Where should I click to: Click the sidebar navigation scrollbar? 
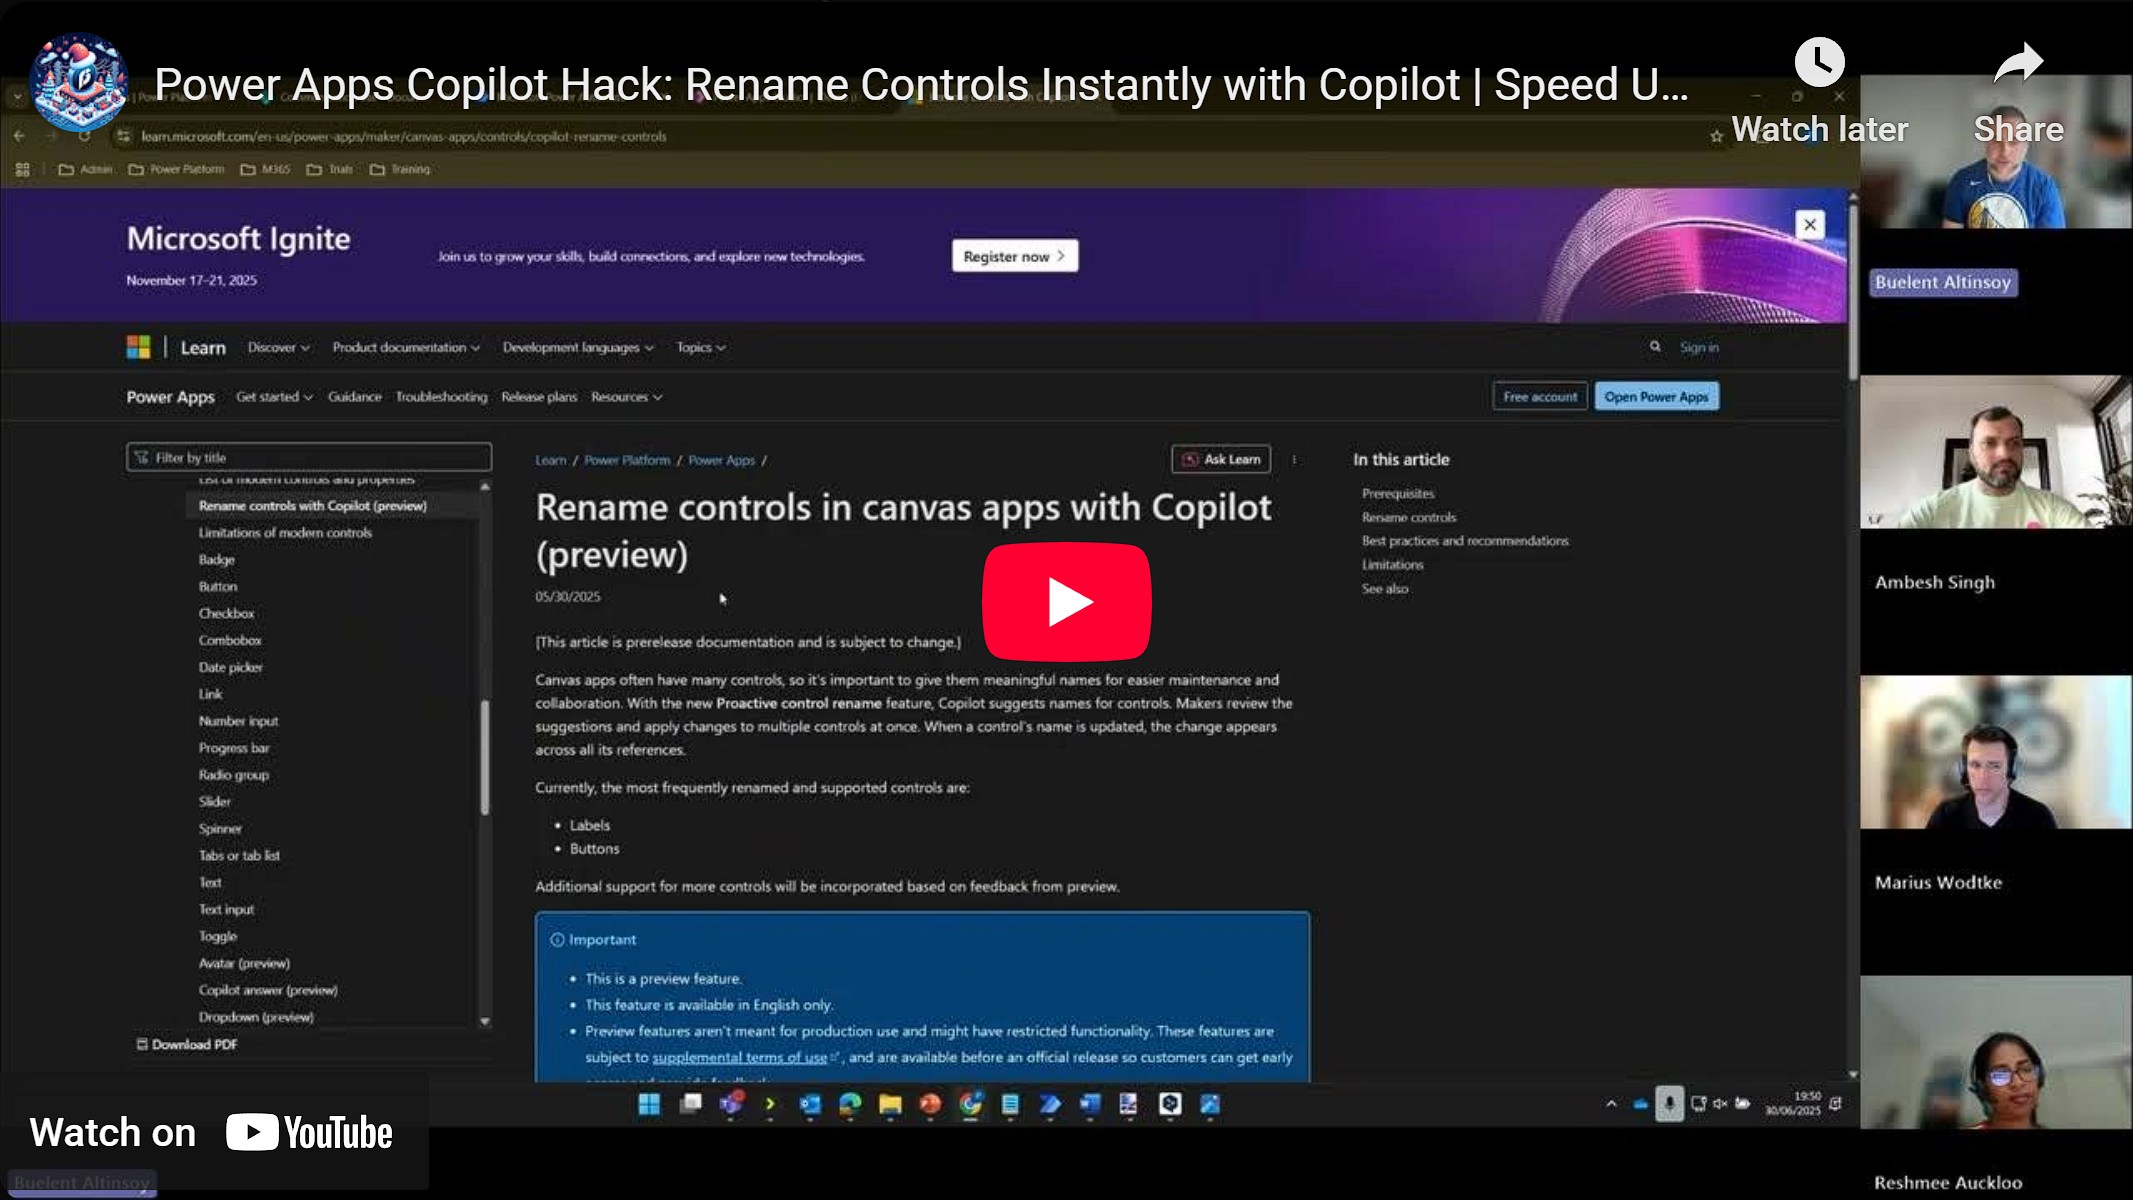tap(485, 756)
